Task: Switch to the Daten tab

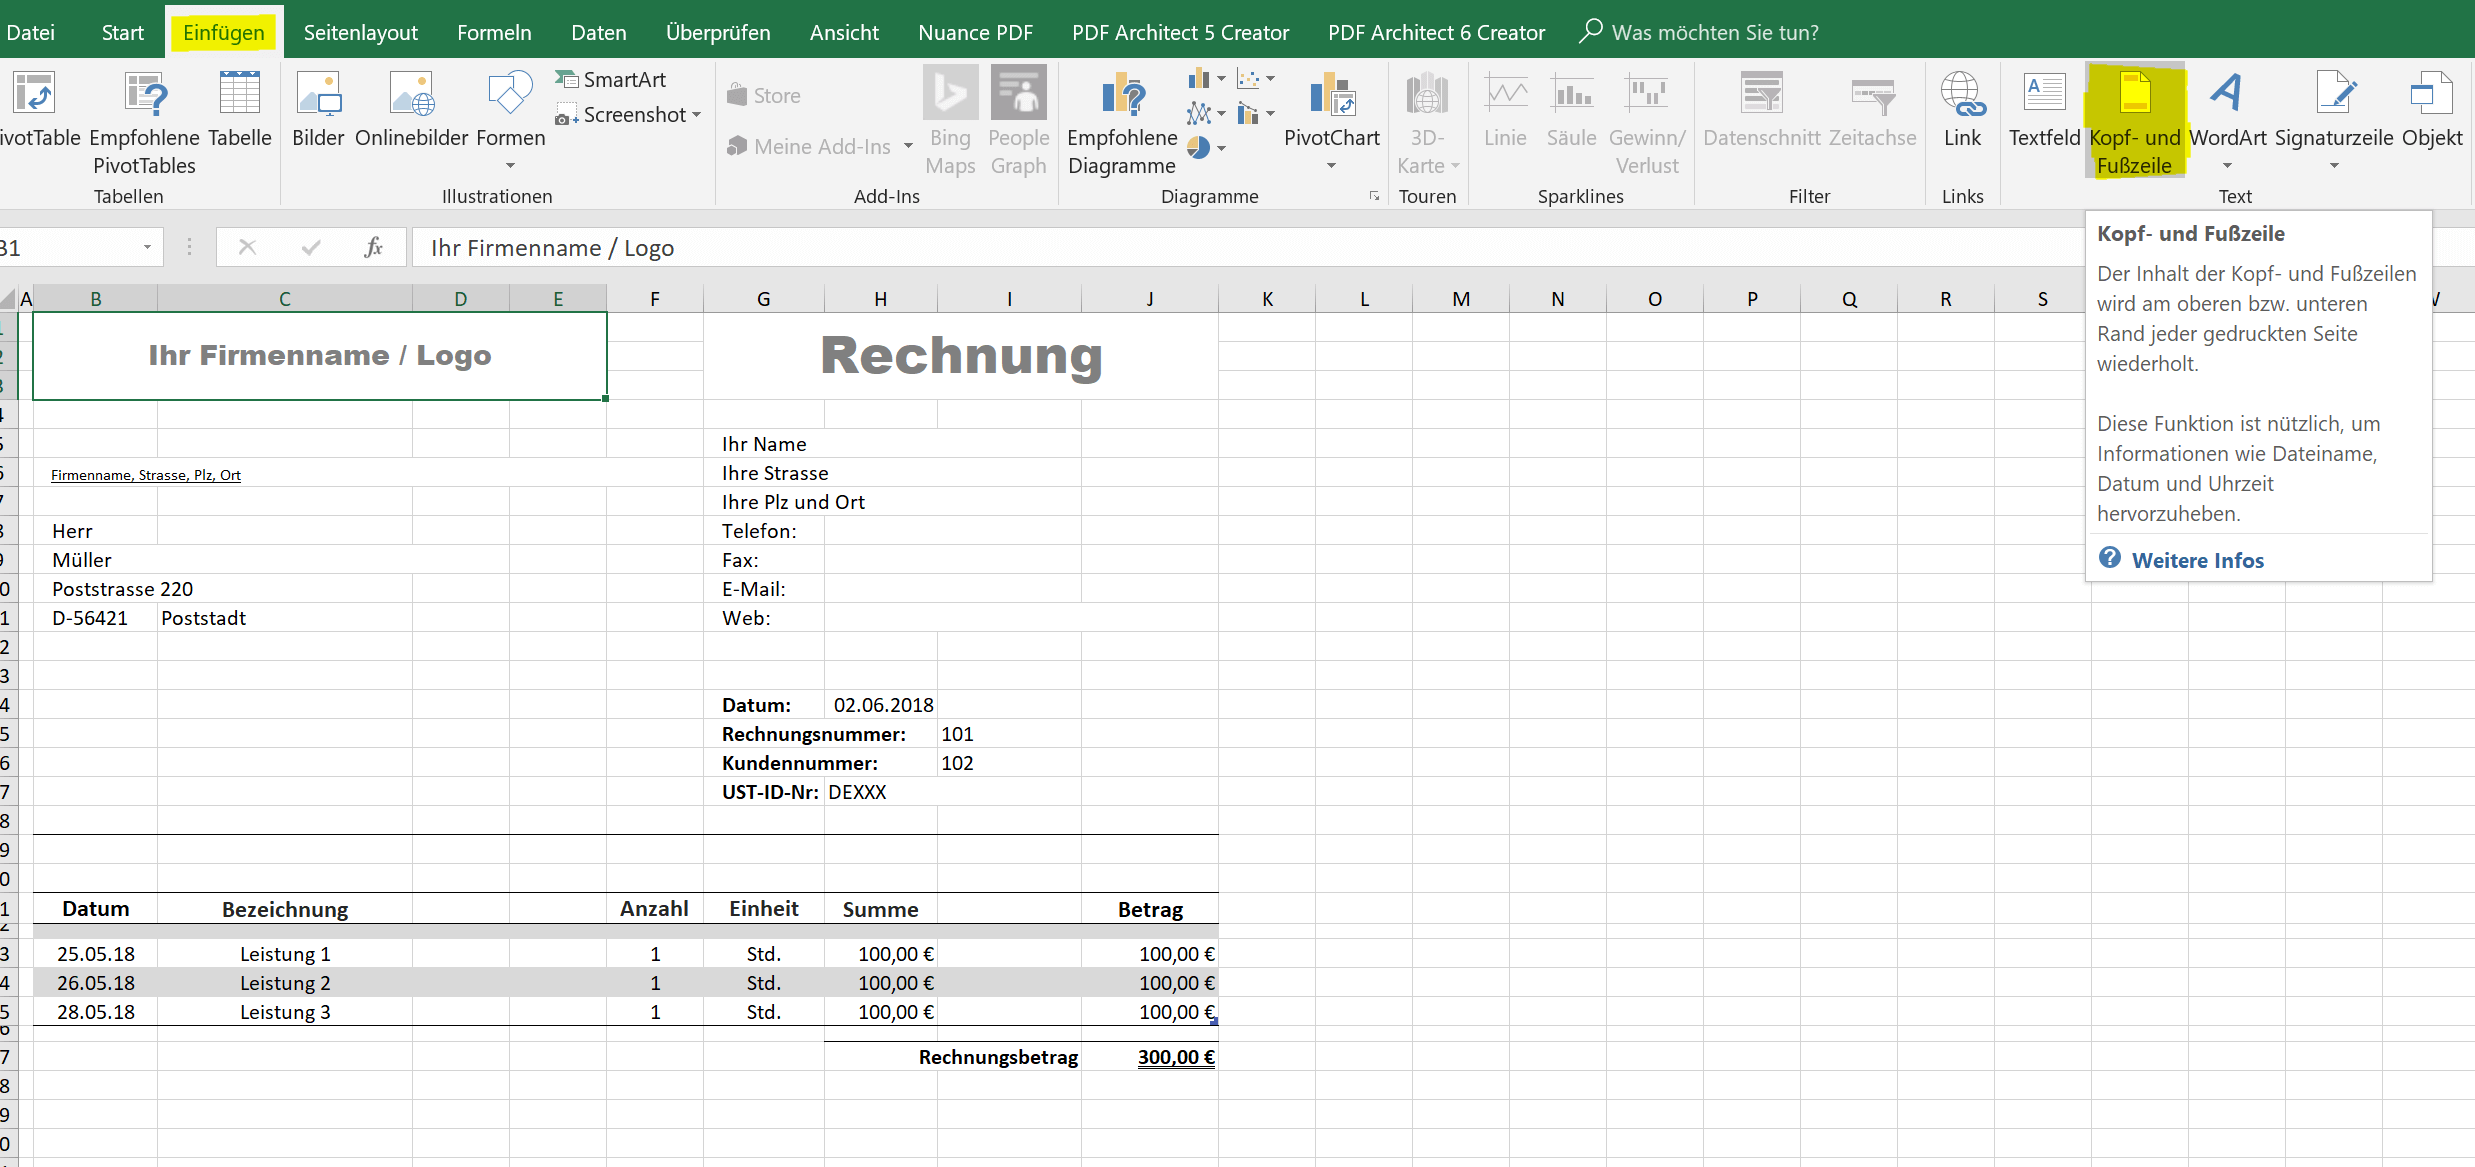Action: pyautogui.click(x=599, y=32)
